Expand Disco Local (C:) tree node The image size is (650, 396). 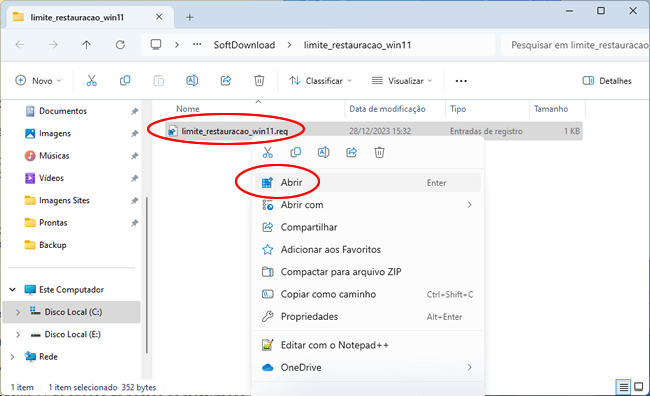18,312
